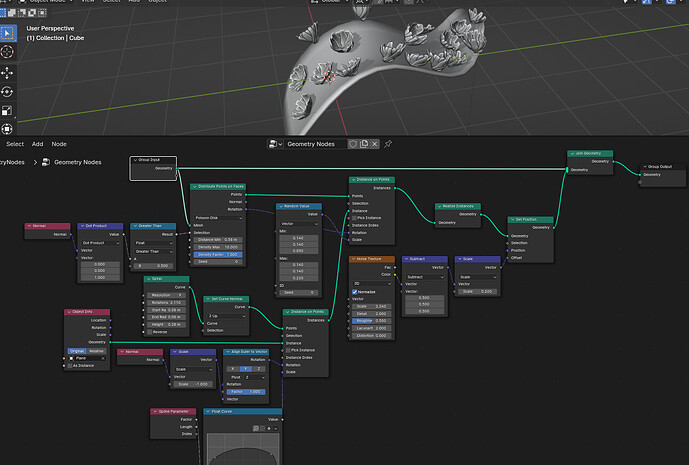This screenshot has height=465, width=689.
Task: Click the Plane object icon in Object Info
Action: [72, 358]
